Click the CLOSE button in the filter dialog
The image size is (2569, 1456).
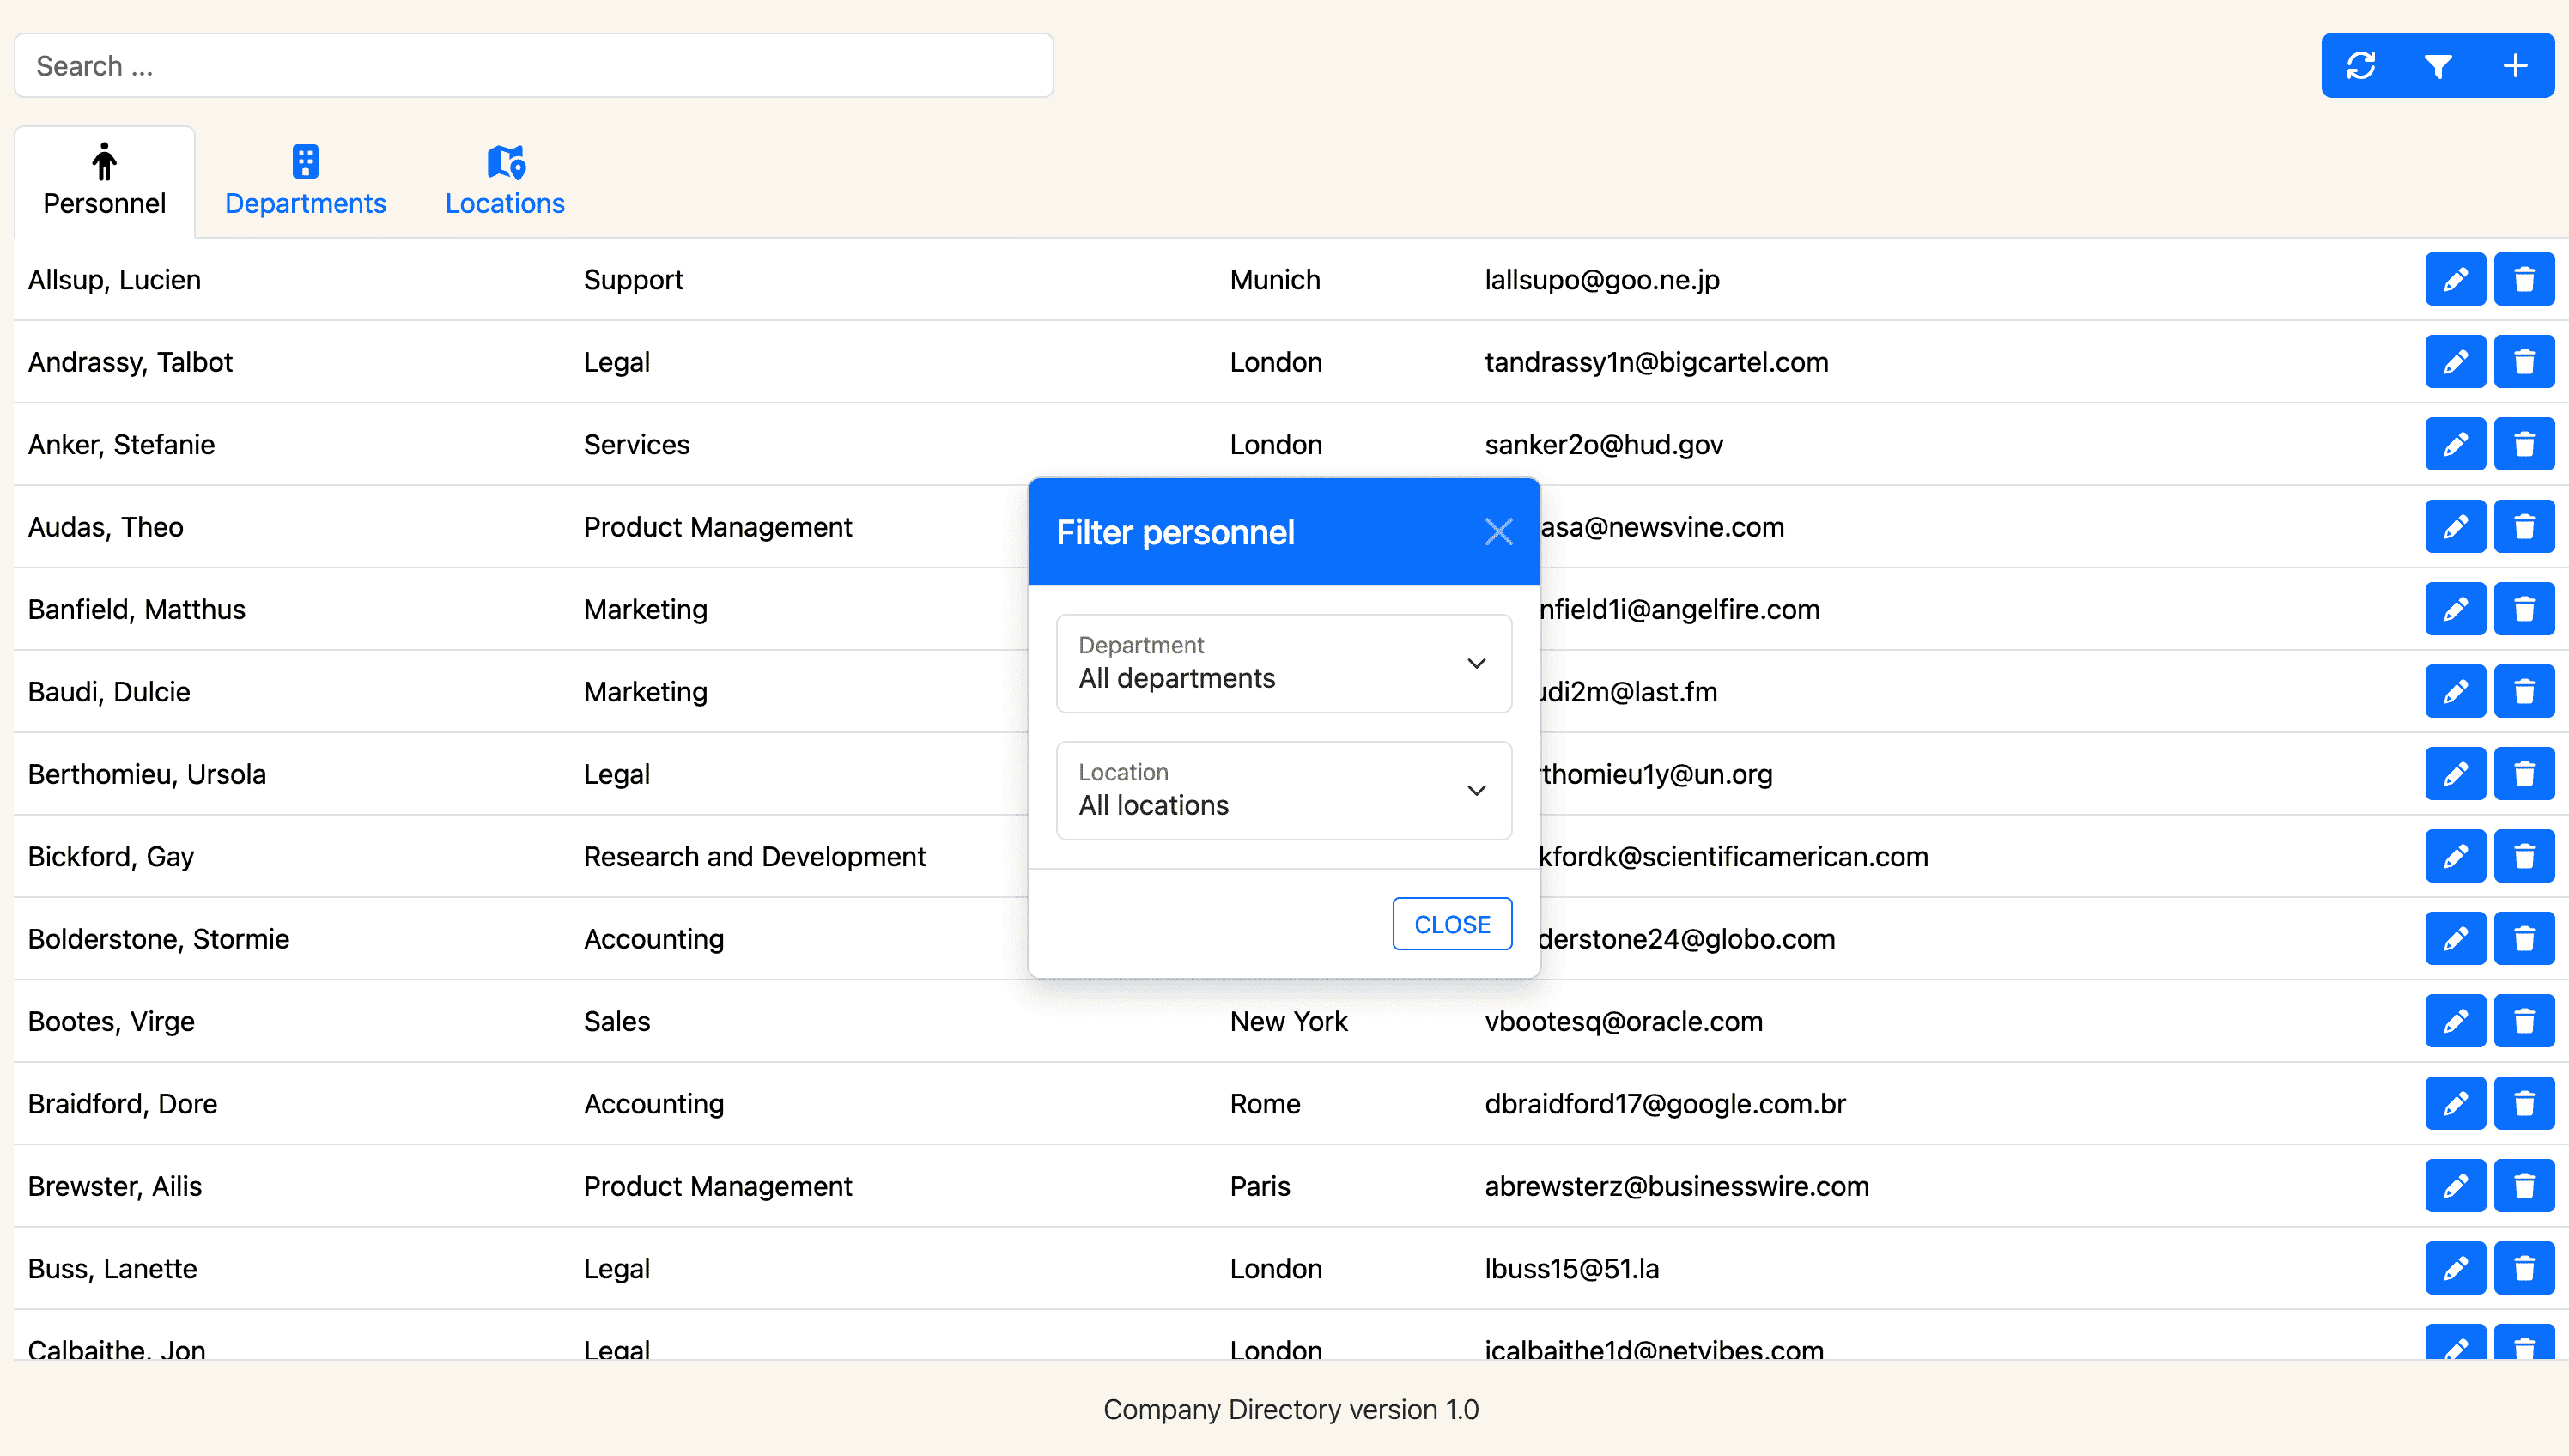point(1452,924)
